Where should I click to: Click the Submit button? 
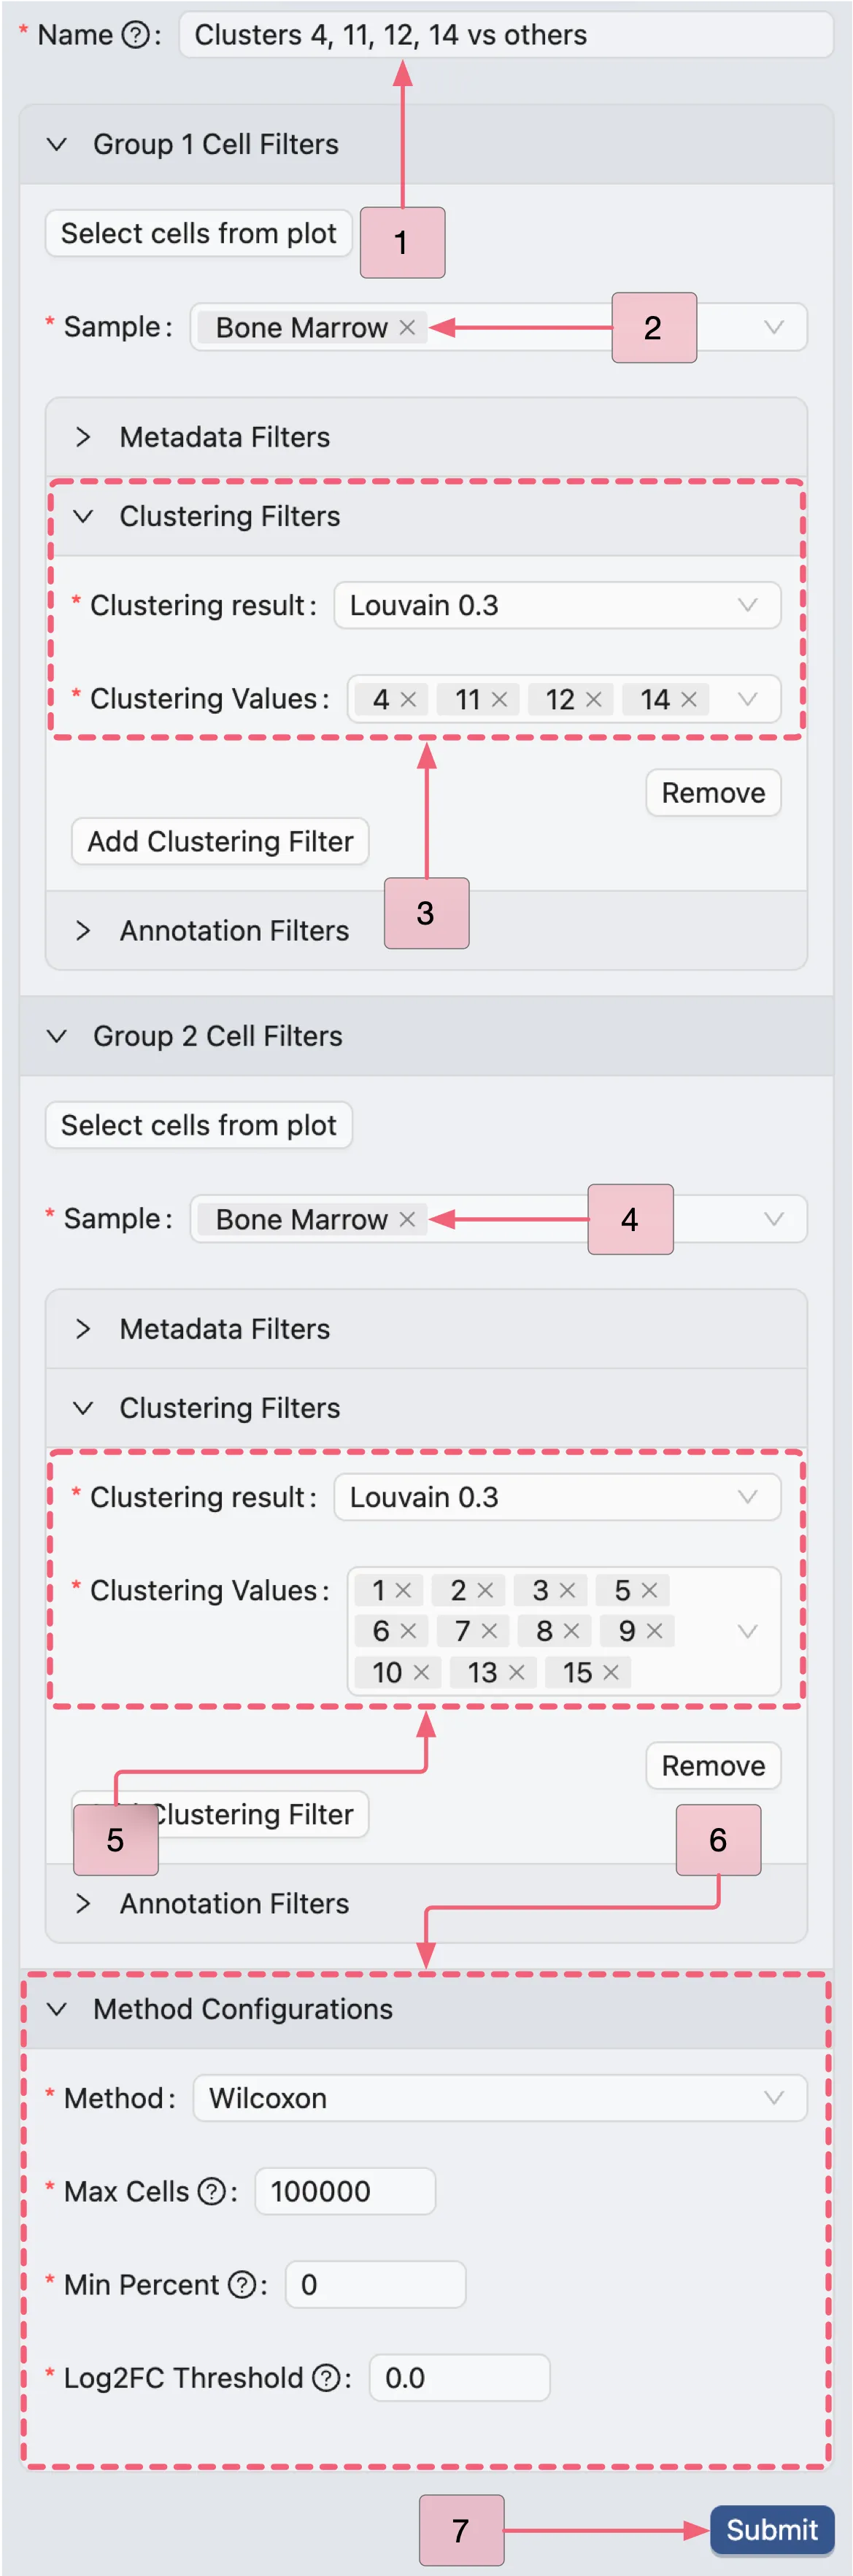(x=771, y=2530)
